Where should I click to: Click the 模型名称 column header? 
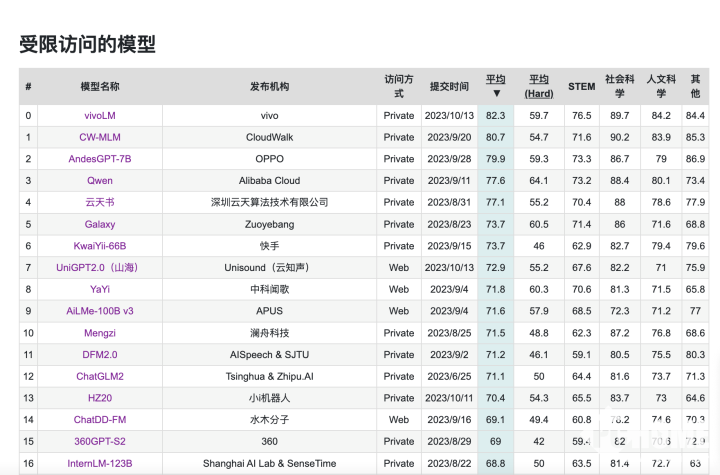click(x=100, y=86)
